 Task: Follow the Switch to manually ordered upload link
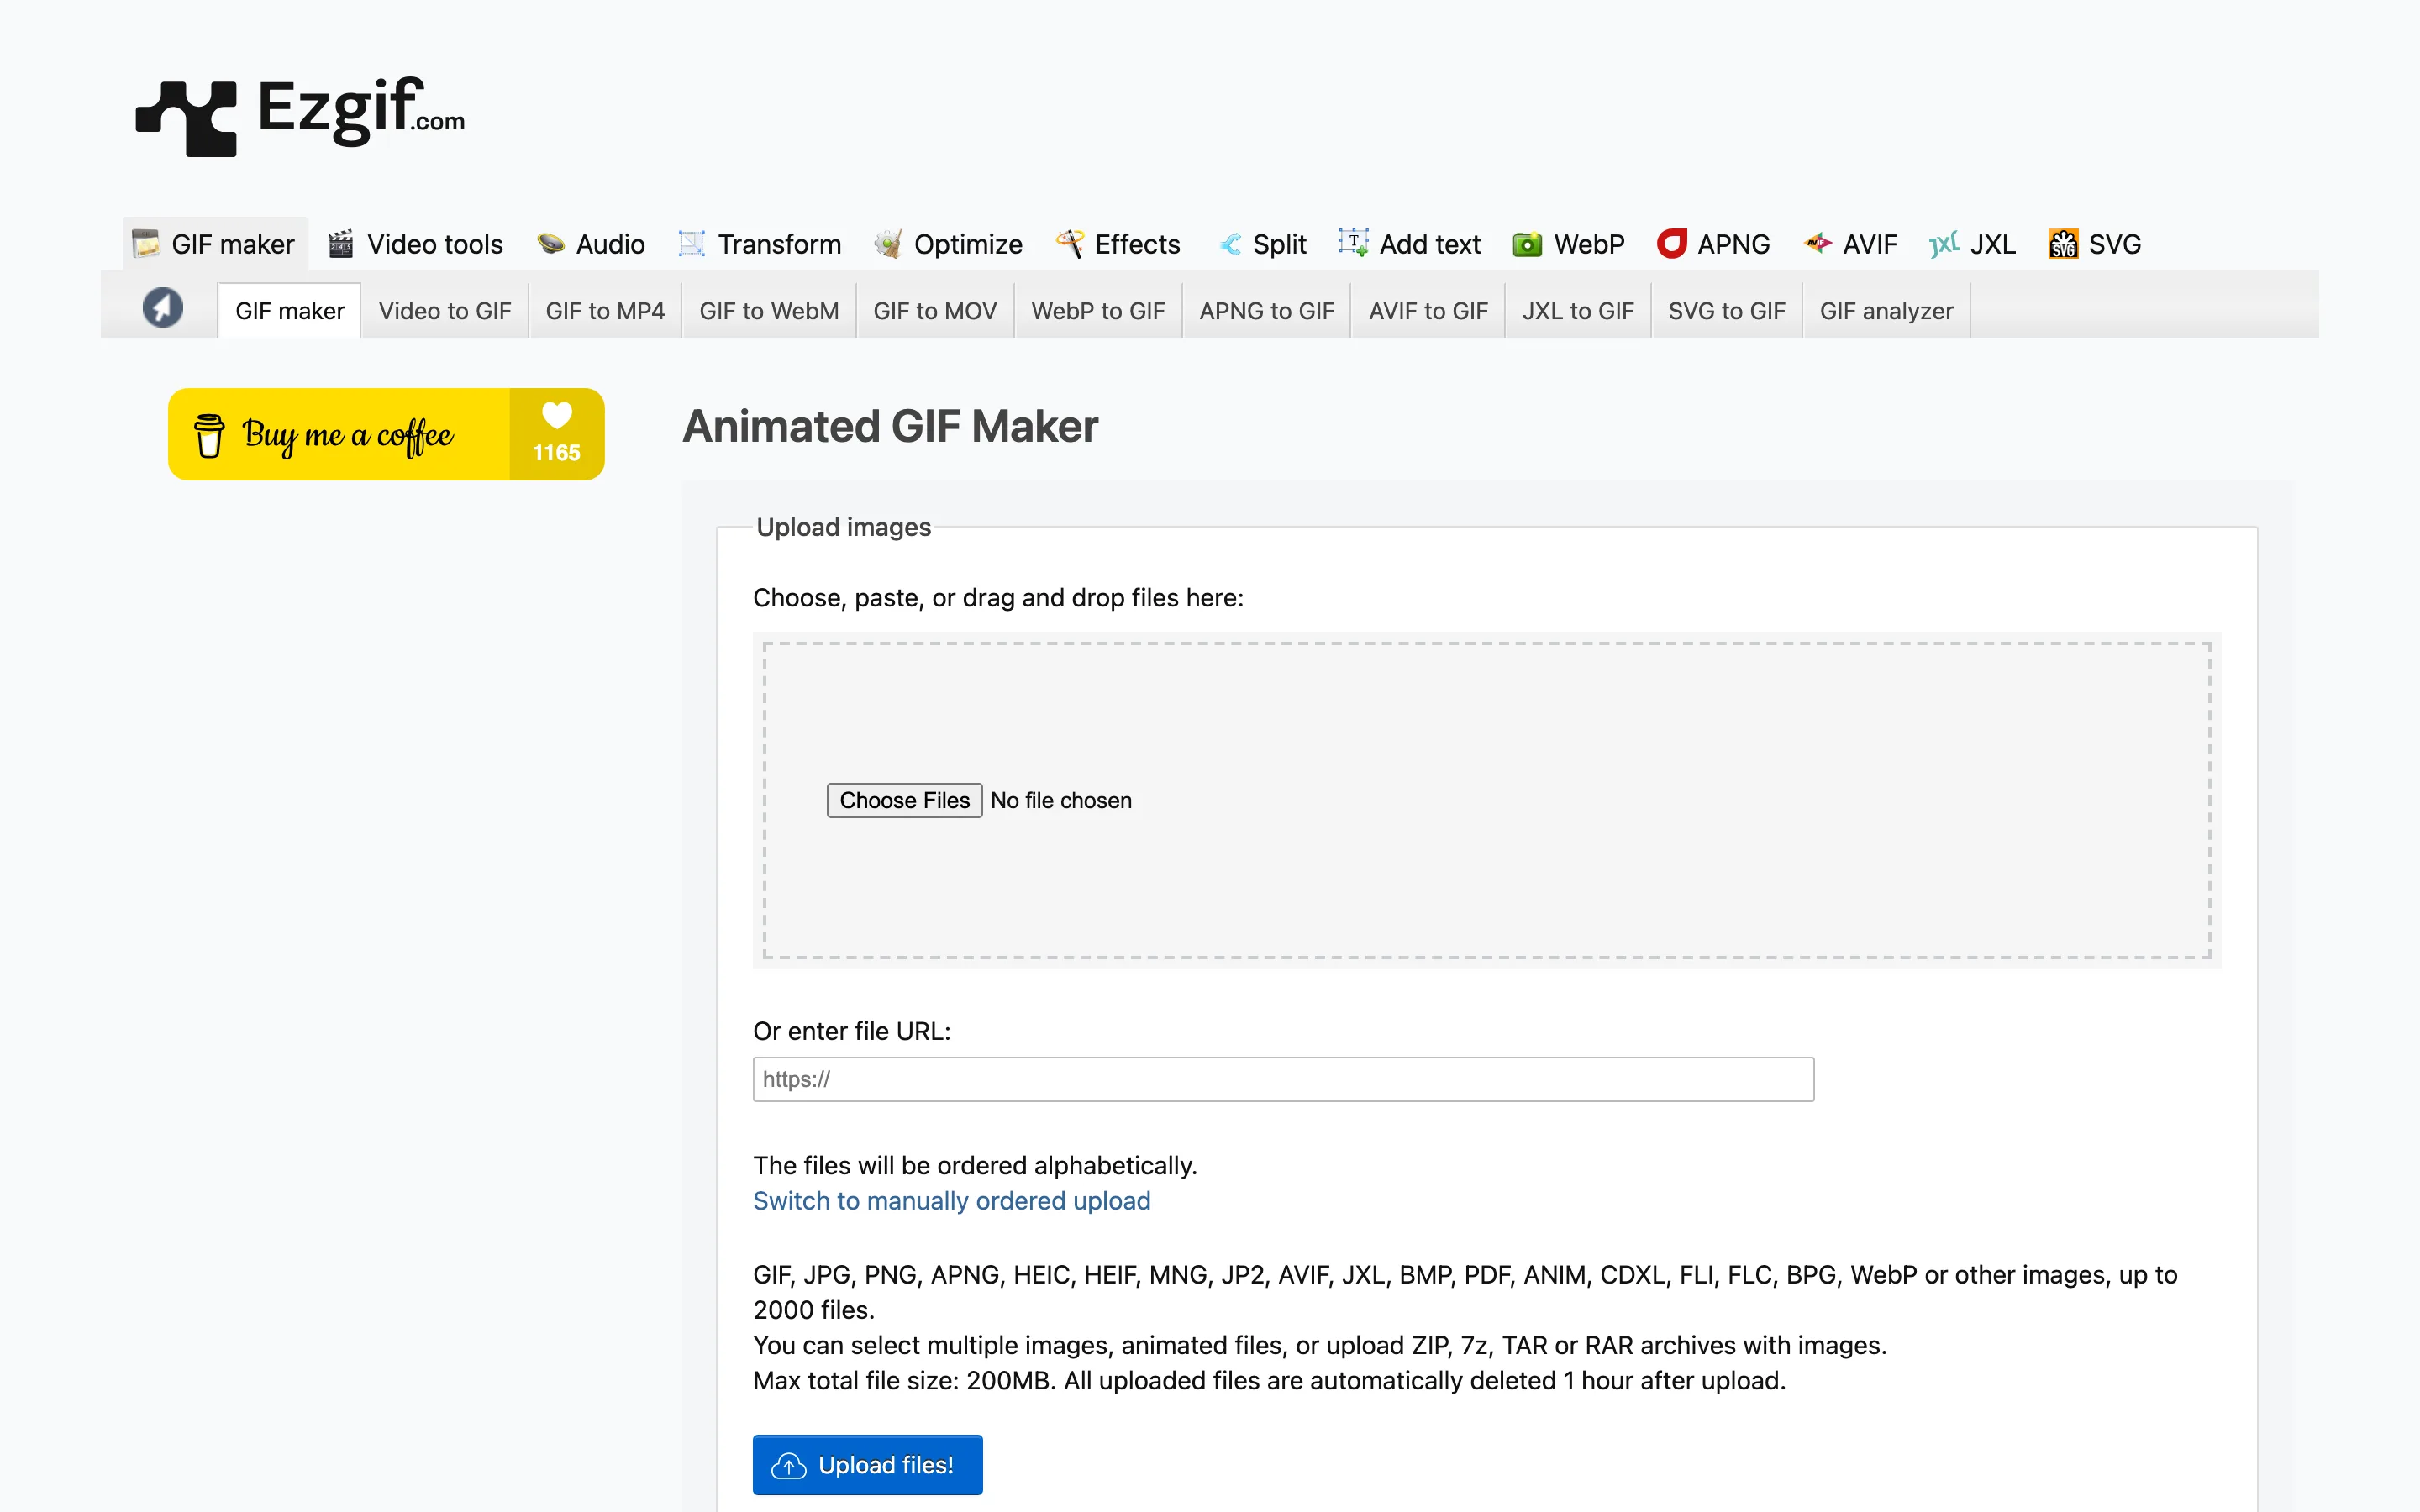pyautogui.click(x=951, y=1201)
